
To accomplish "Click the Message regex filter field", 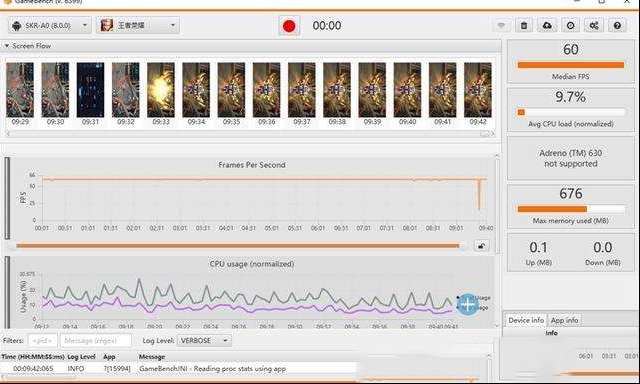I will tap(96, 340).
